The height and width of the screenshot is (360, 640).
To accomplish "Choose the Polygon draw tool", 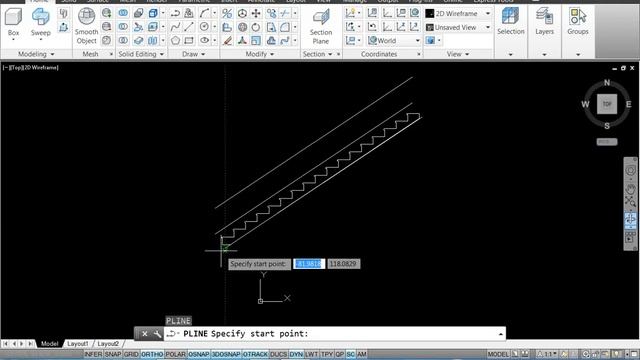I will tap(176, 40).
